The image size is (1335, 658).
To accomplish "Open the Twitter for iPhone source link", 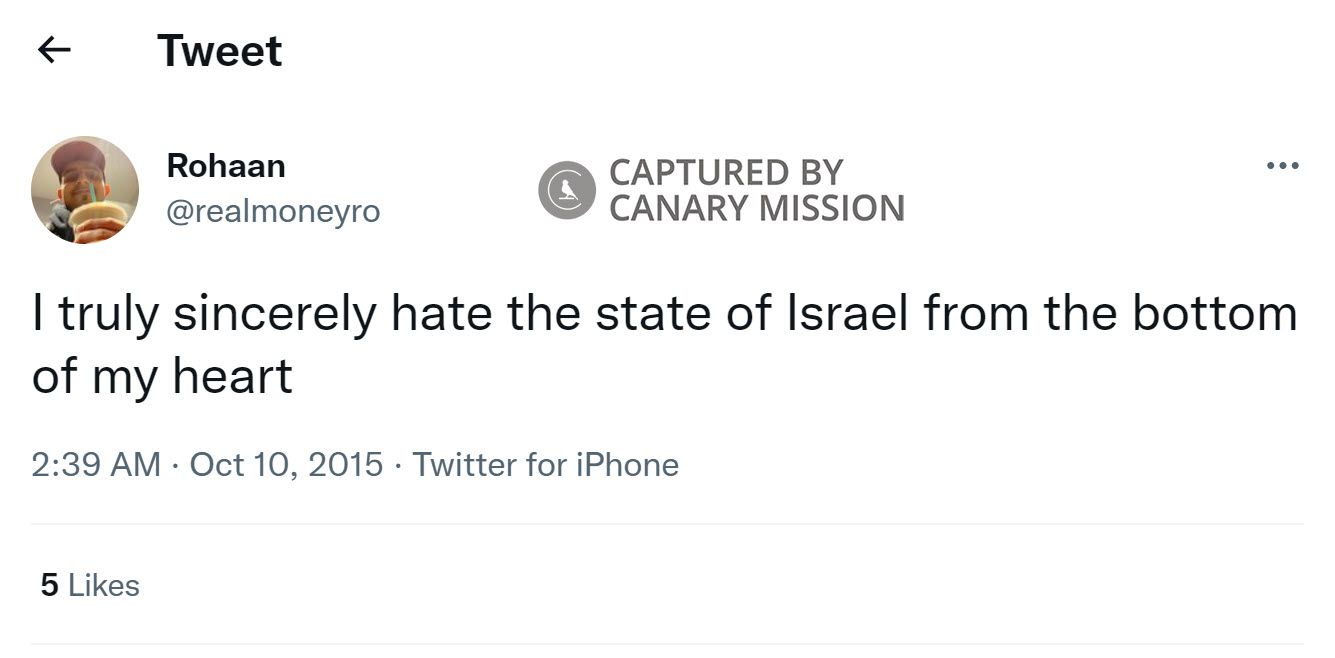I will [546, 464].
